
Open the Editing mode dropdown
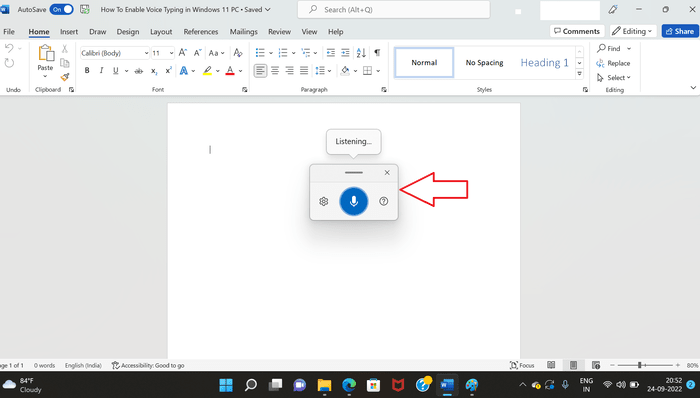(x=633, y=31)
